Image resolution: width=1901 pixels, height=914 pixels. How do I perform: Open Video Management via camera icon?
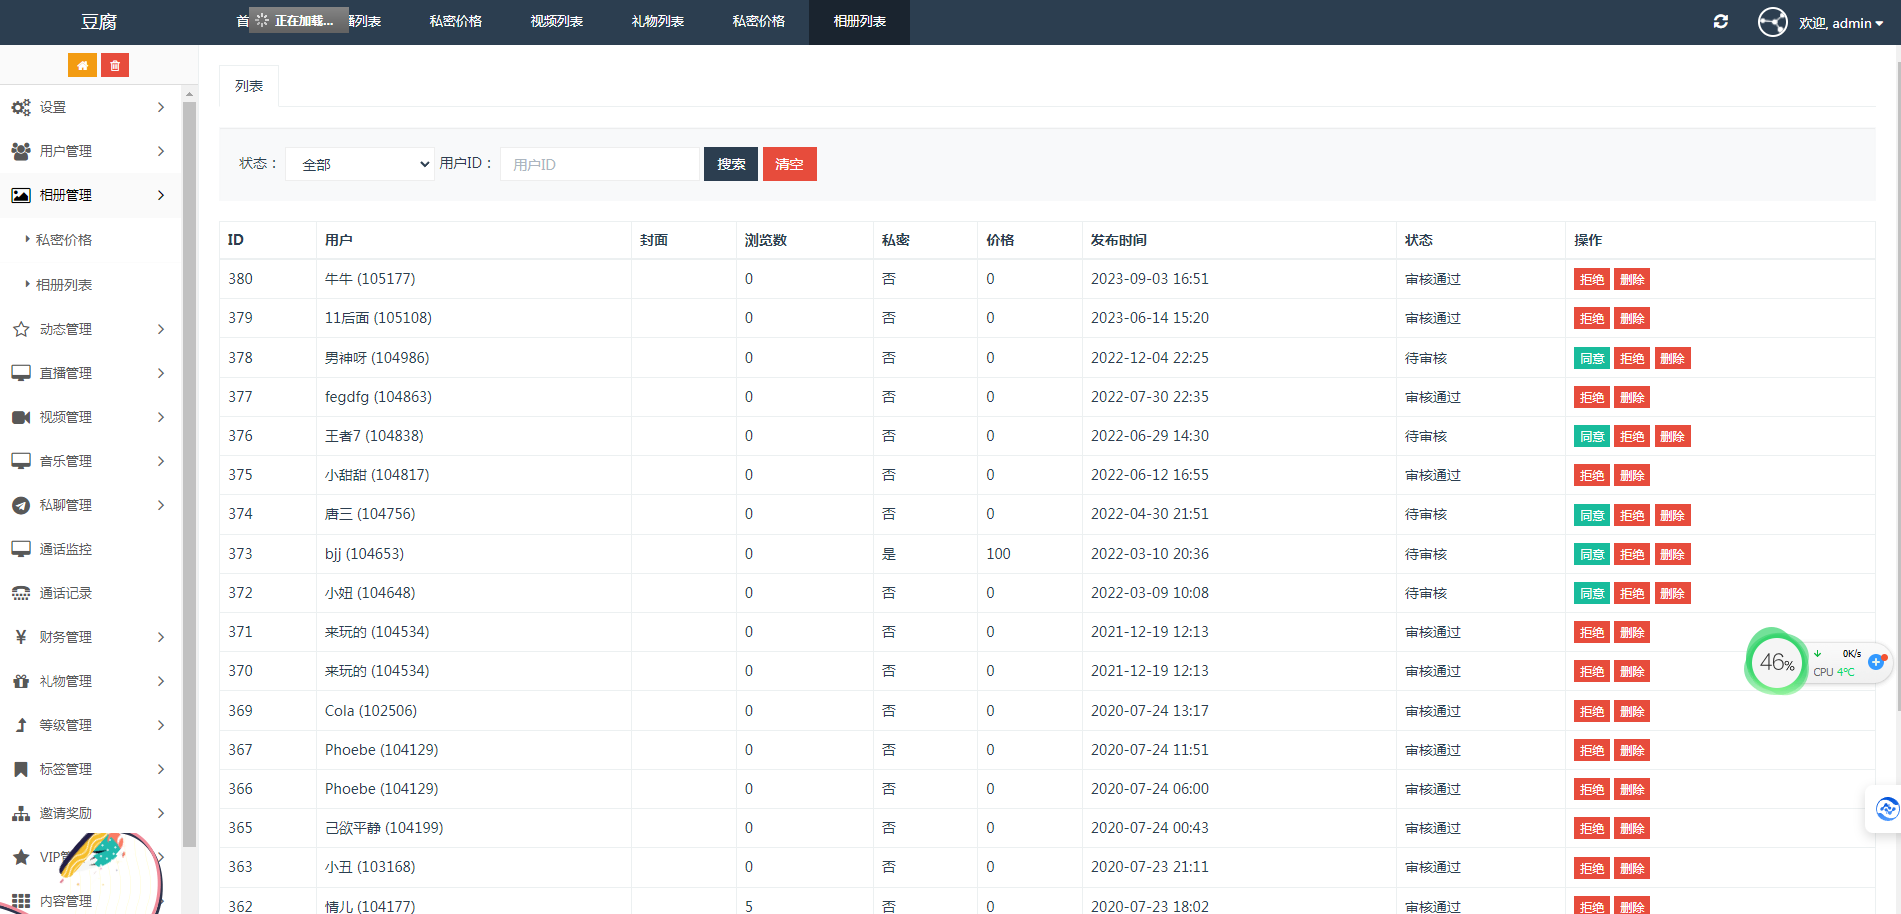(21, 417)
